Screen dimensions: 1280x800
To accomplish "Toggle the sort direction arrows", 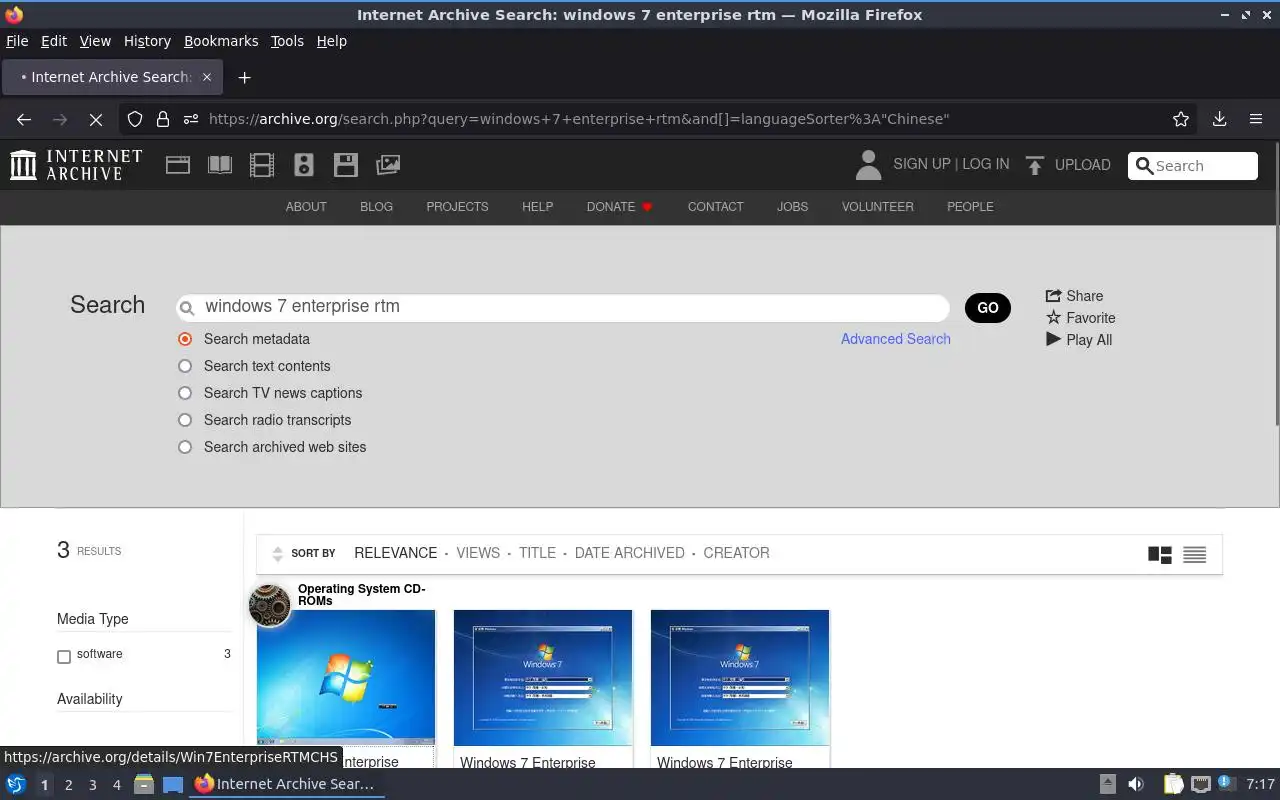I will coord(277,554).
